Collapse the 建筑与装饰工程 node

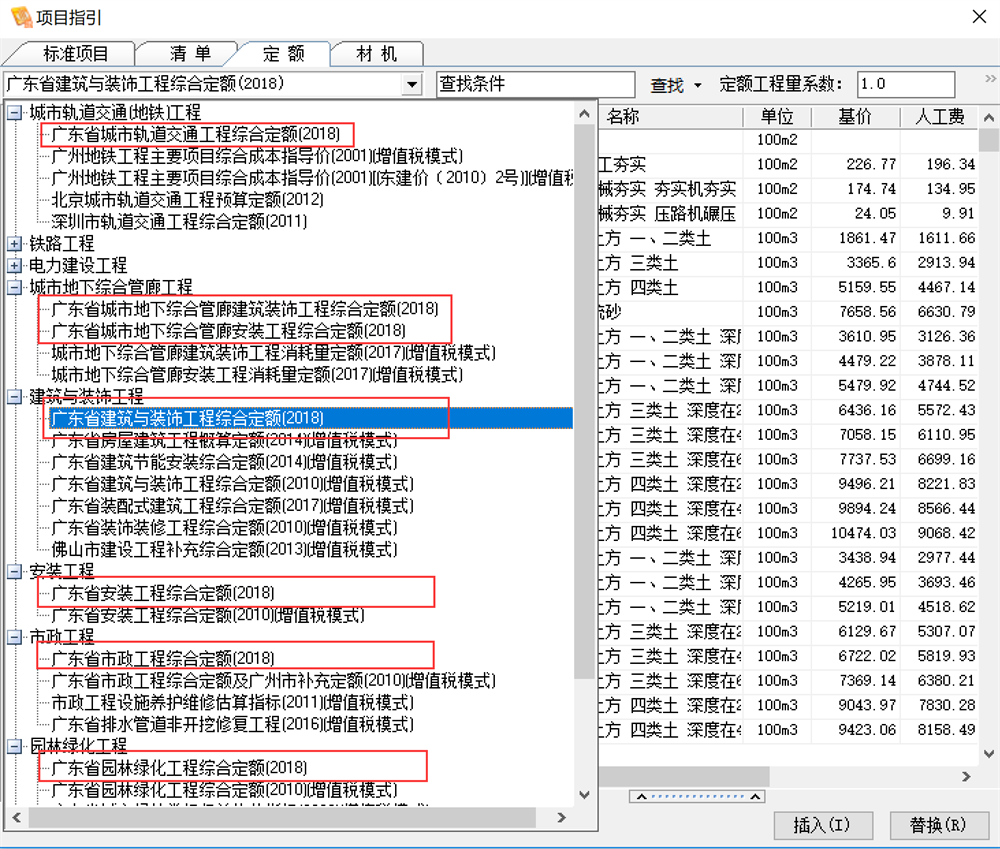pos(15,397)
